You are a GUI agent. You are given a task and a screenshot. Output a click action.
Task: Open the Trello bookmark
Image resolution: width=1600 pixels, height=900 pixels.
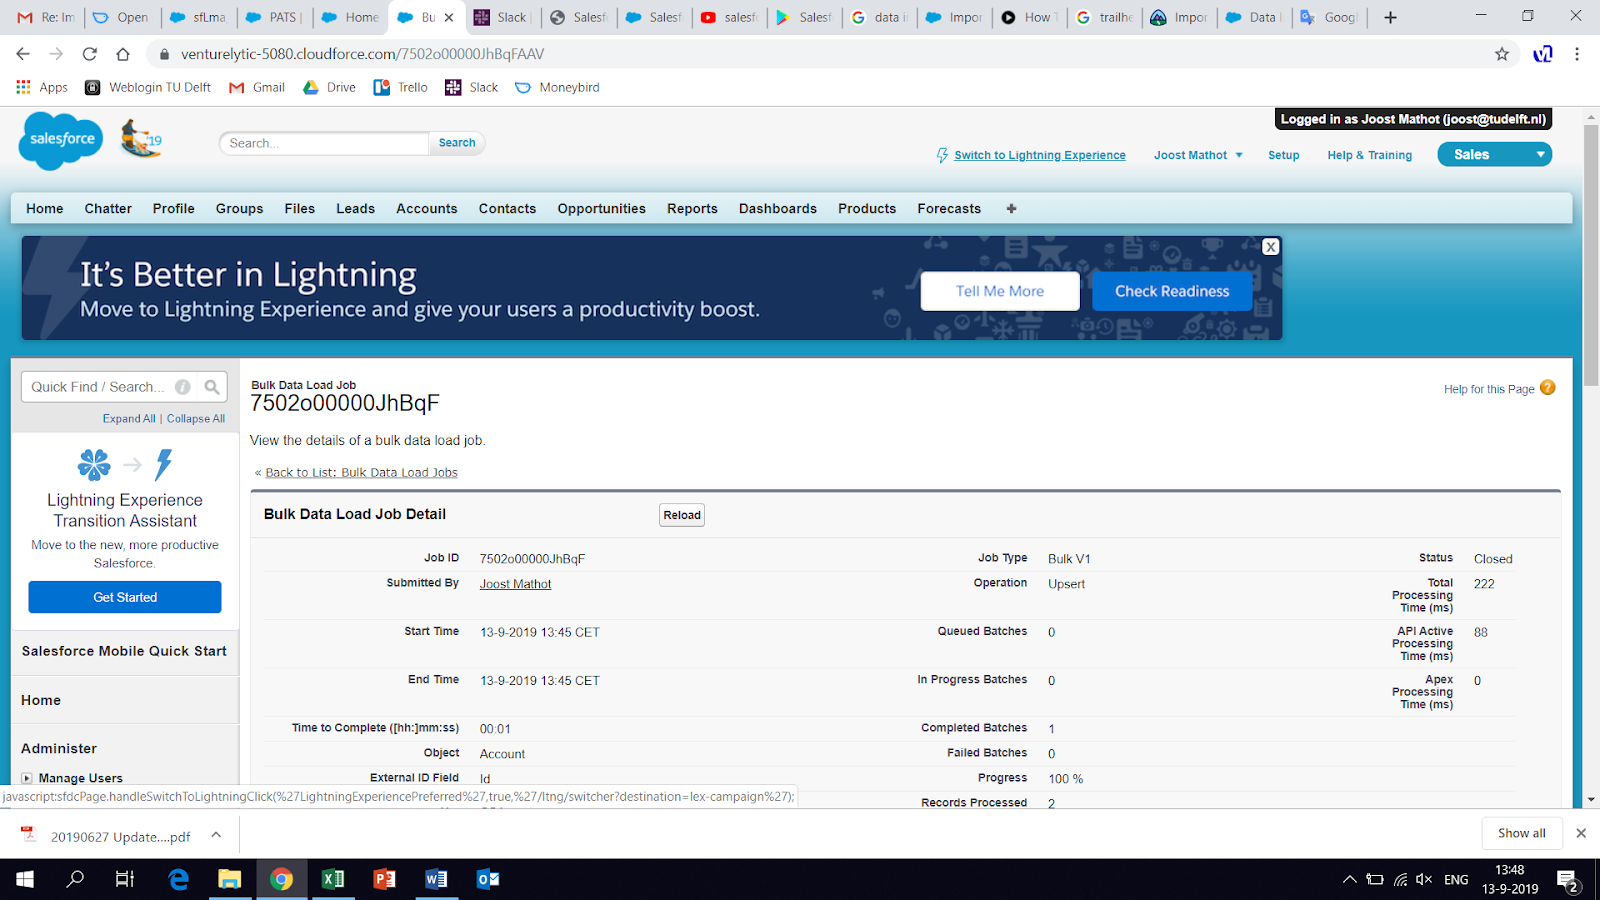point(400,88)
